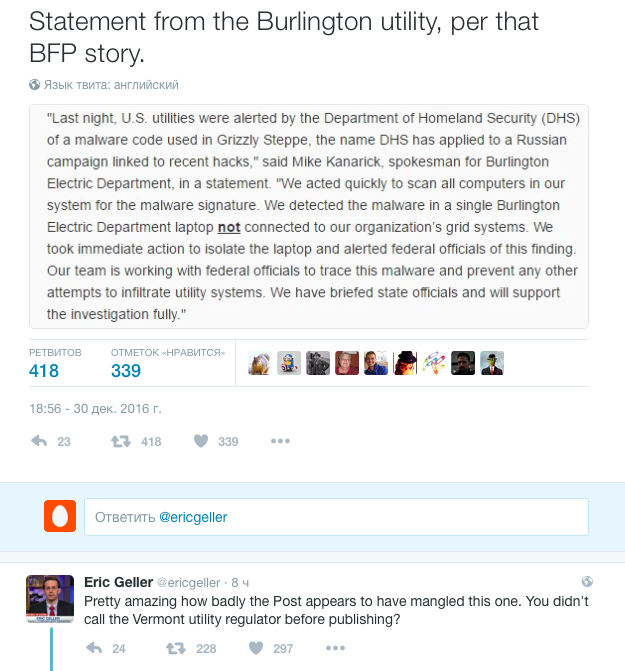Retweet the main Burlington statement tweet
625x671 pixels.
pyautogui.click(x=120, y=441)
